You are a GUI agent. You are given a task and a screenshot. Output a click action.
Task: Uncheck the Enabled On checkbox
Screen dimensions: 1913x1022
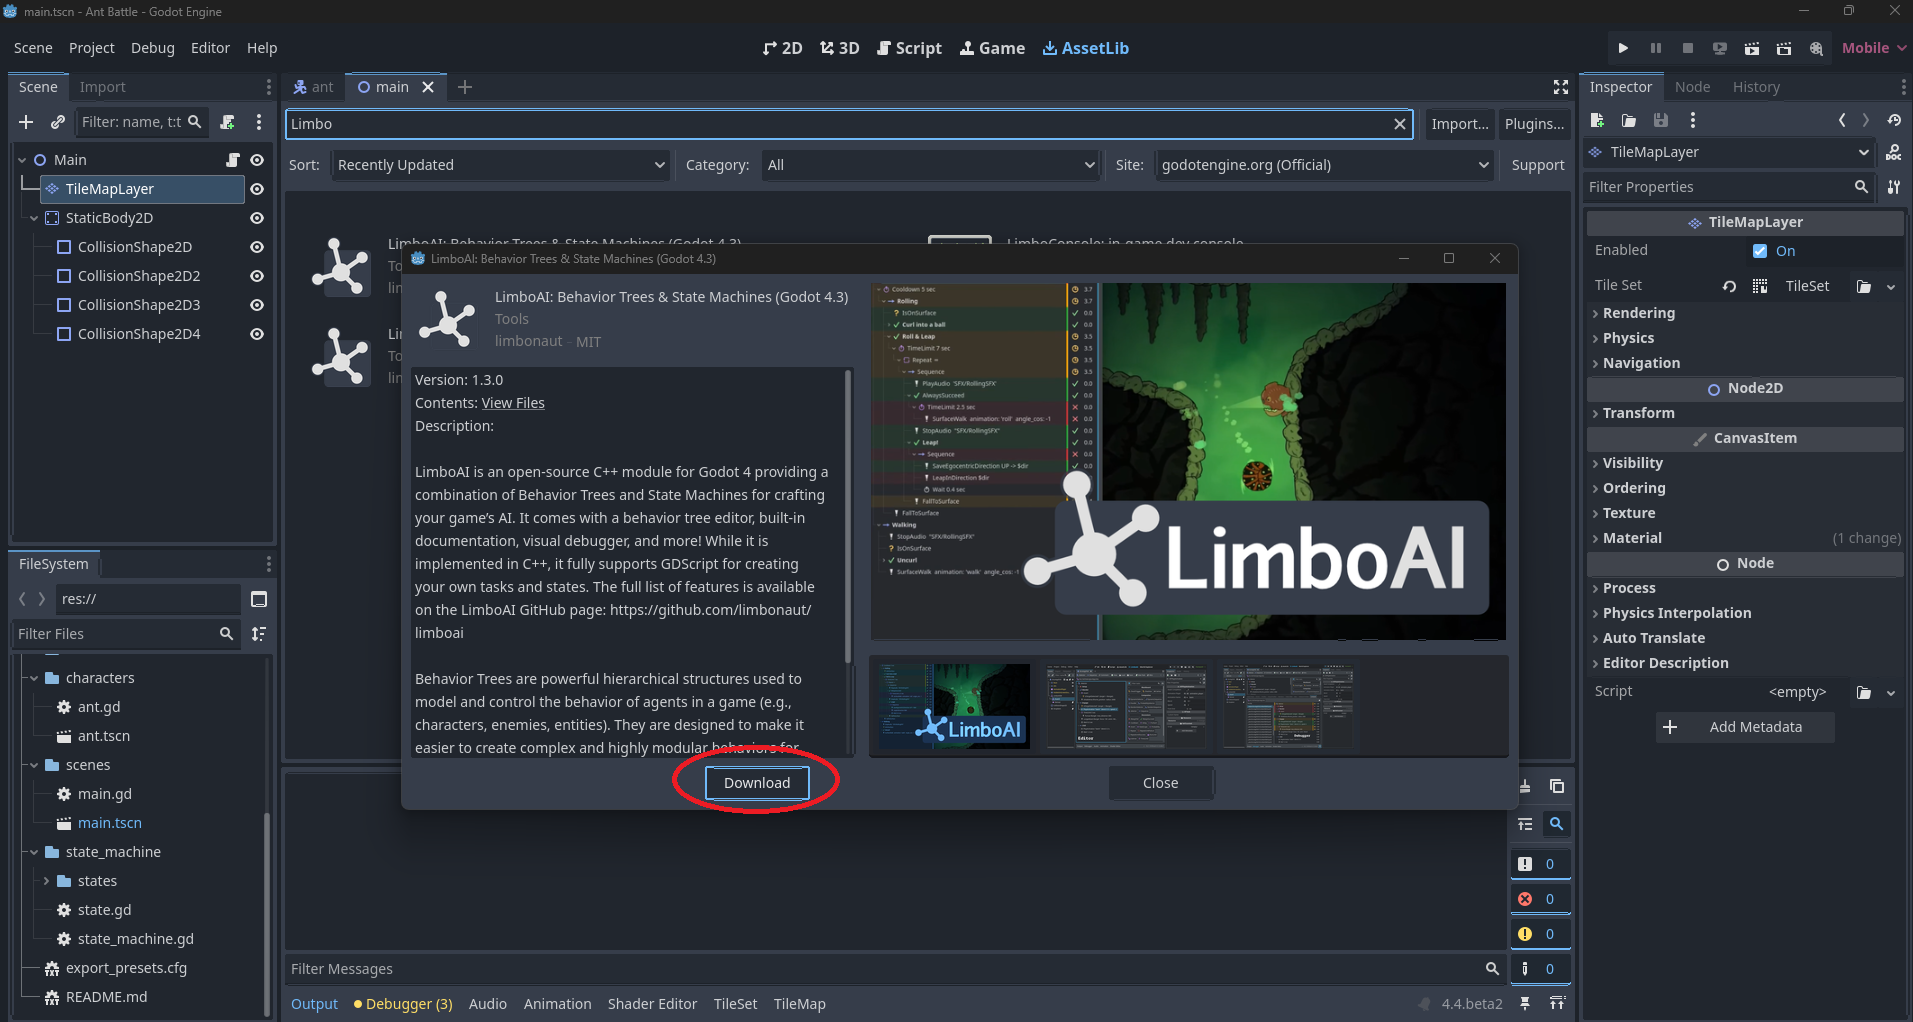click(x=1760, y=251)
